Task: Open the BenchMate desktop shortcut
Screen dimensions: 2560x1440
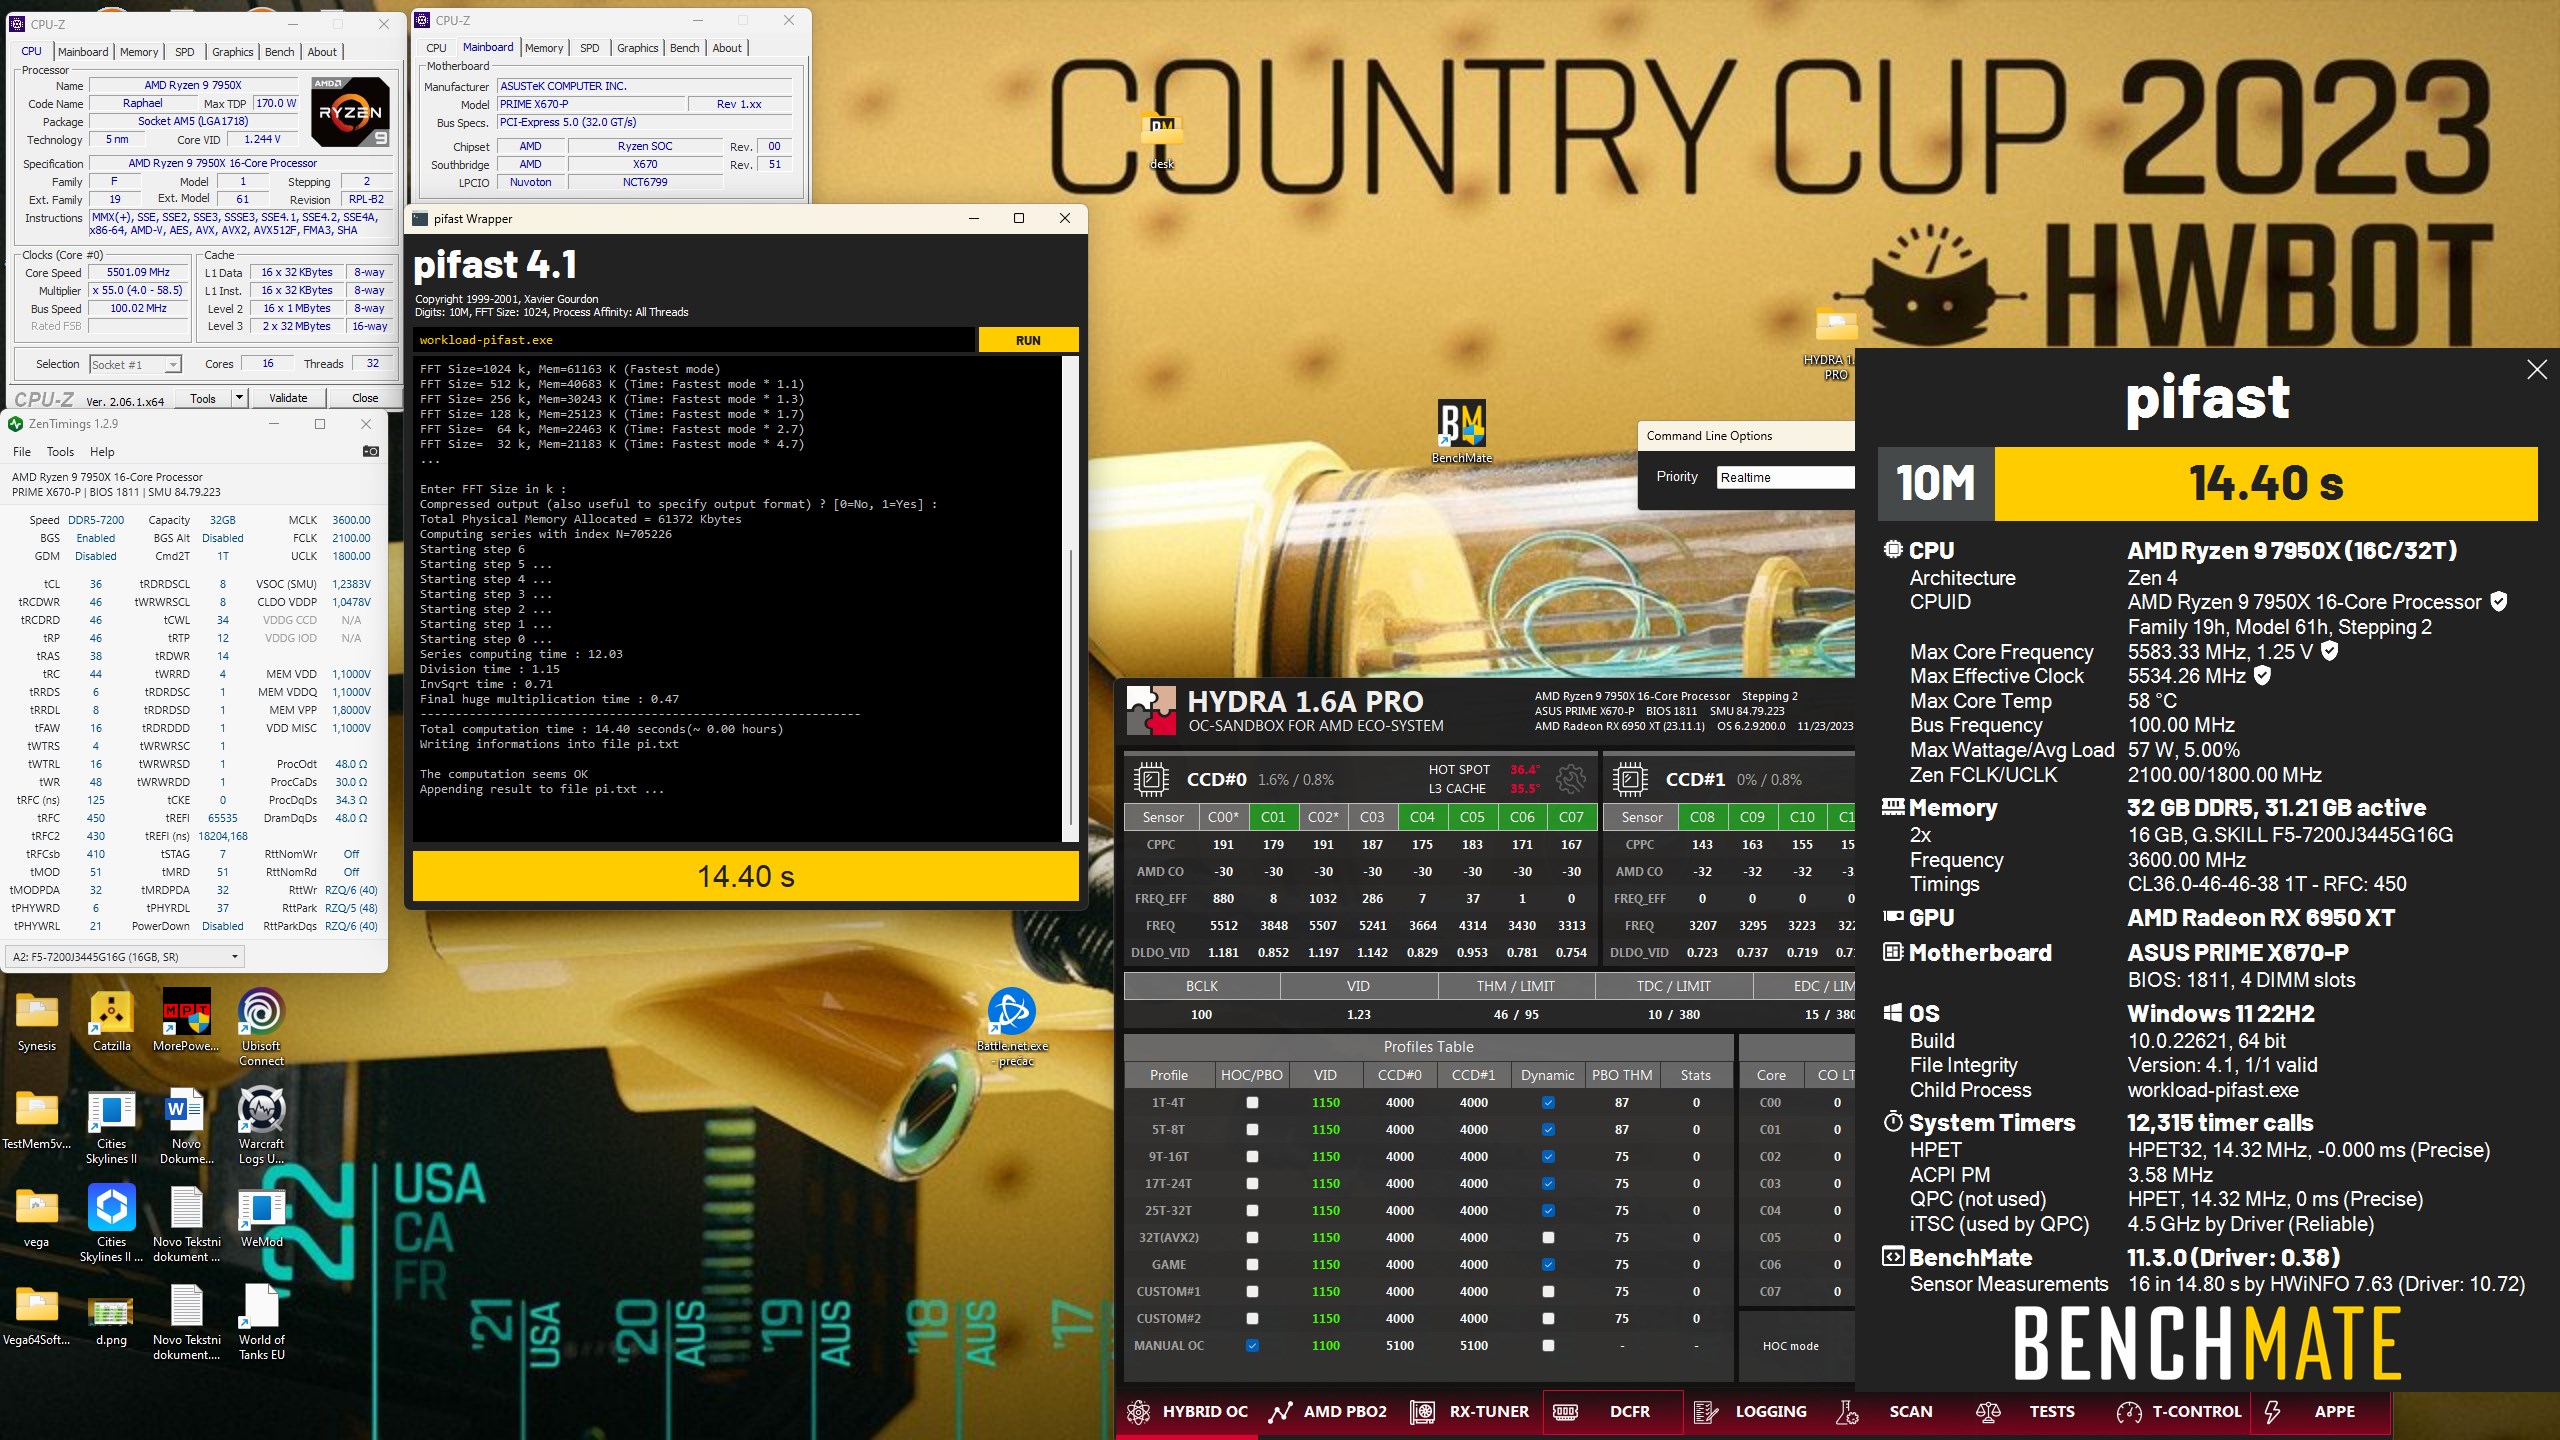Action: pyautogui.click(x=1461, y=431)
